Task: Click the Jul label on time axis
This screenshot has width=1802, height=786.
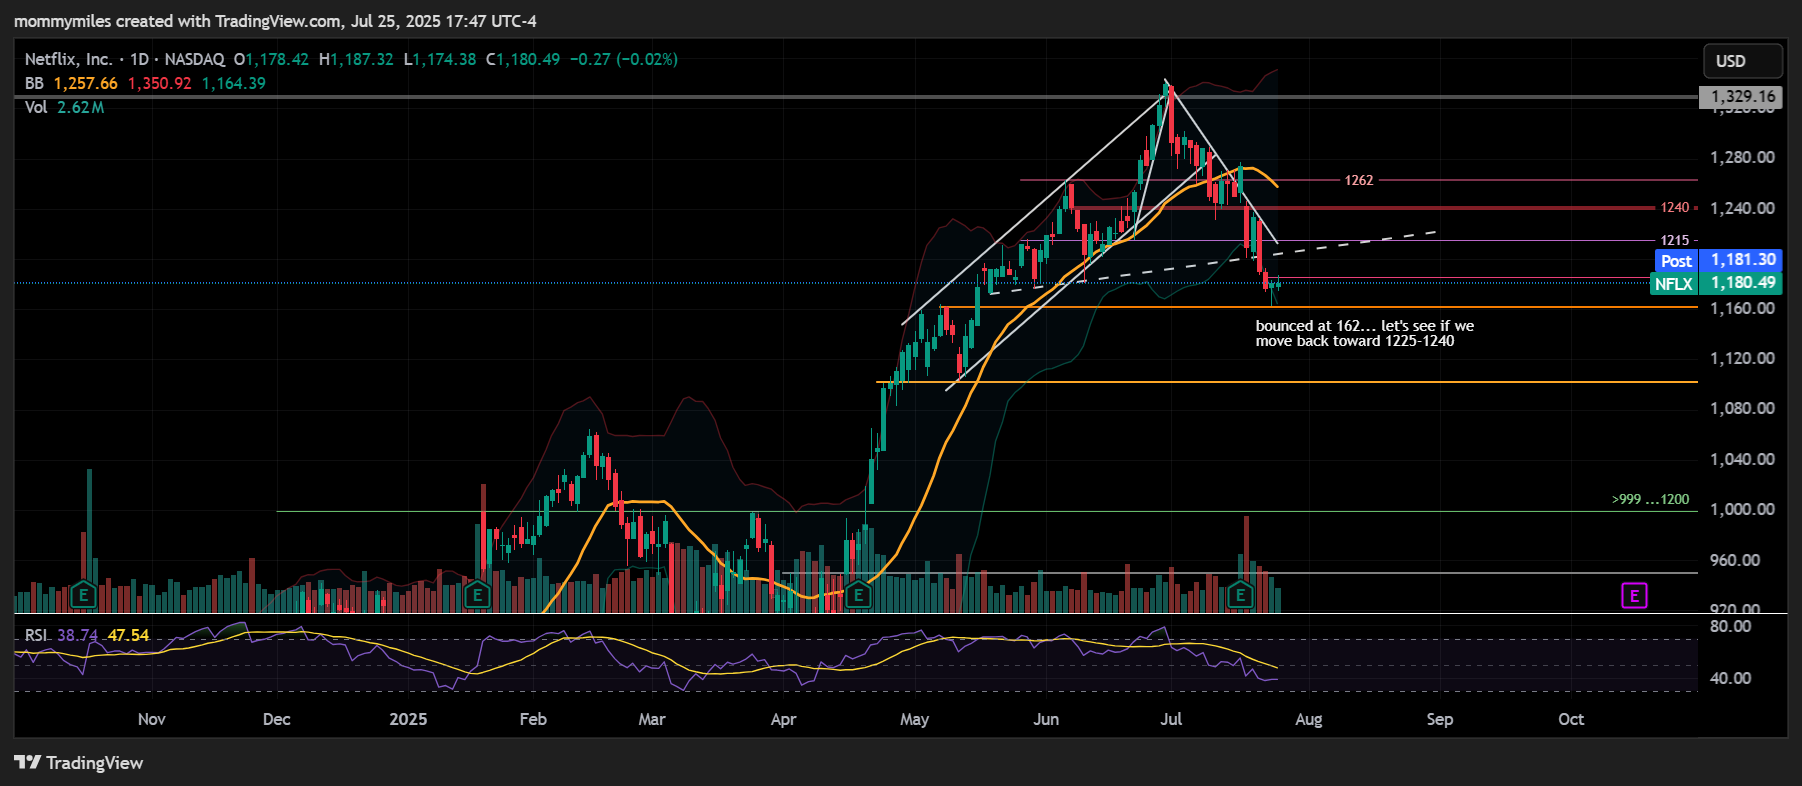Action: [1171, 719]
